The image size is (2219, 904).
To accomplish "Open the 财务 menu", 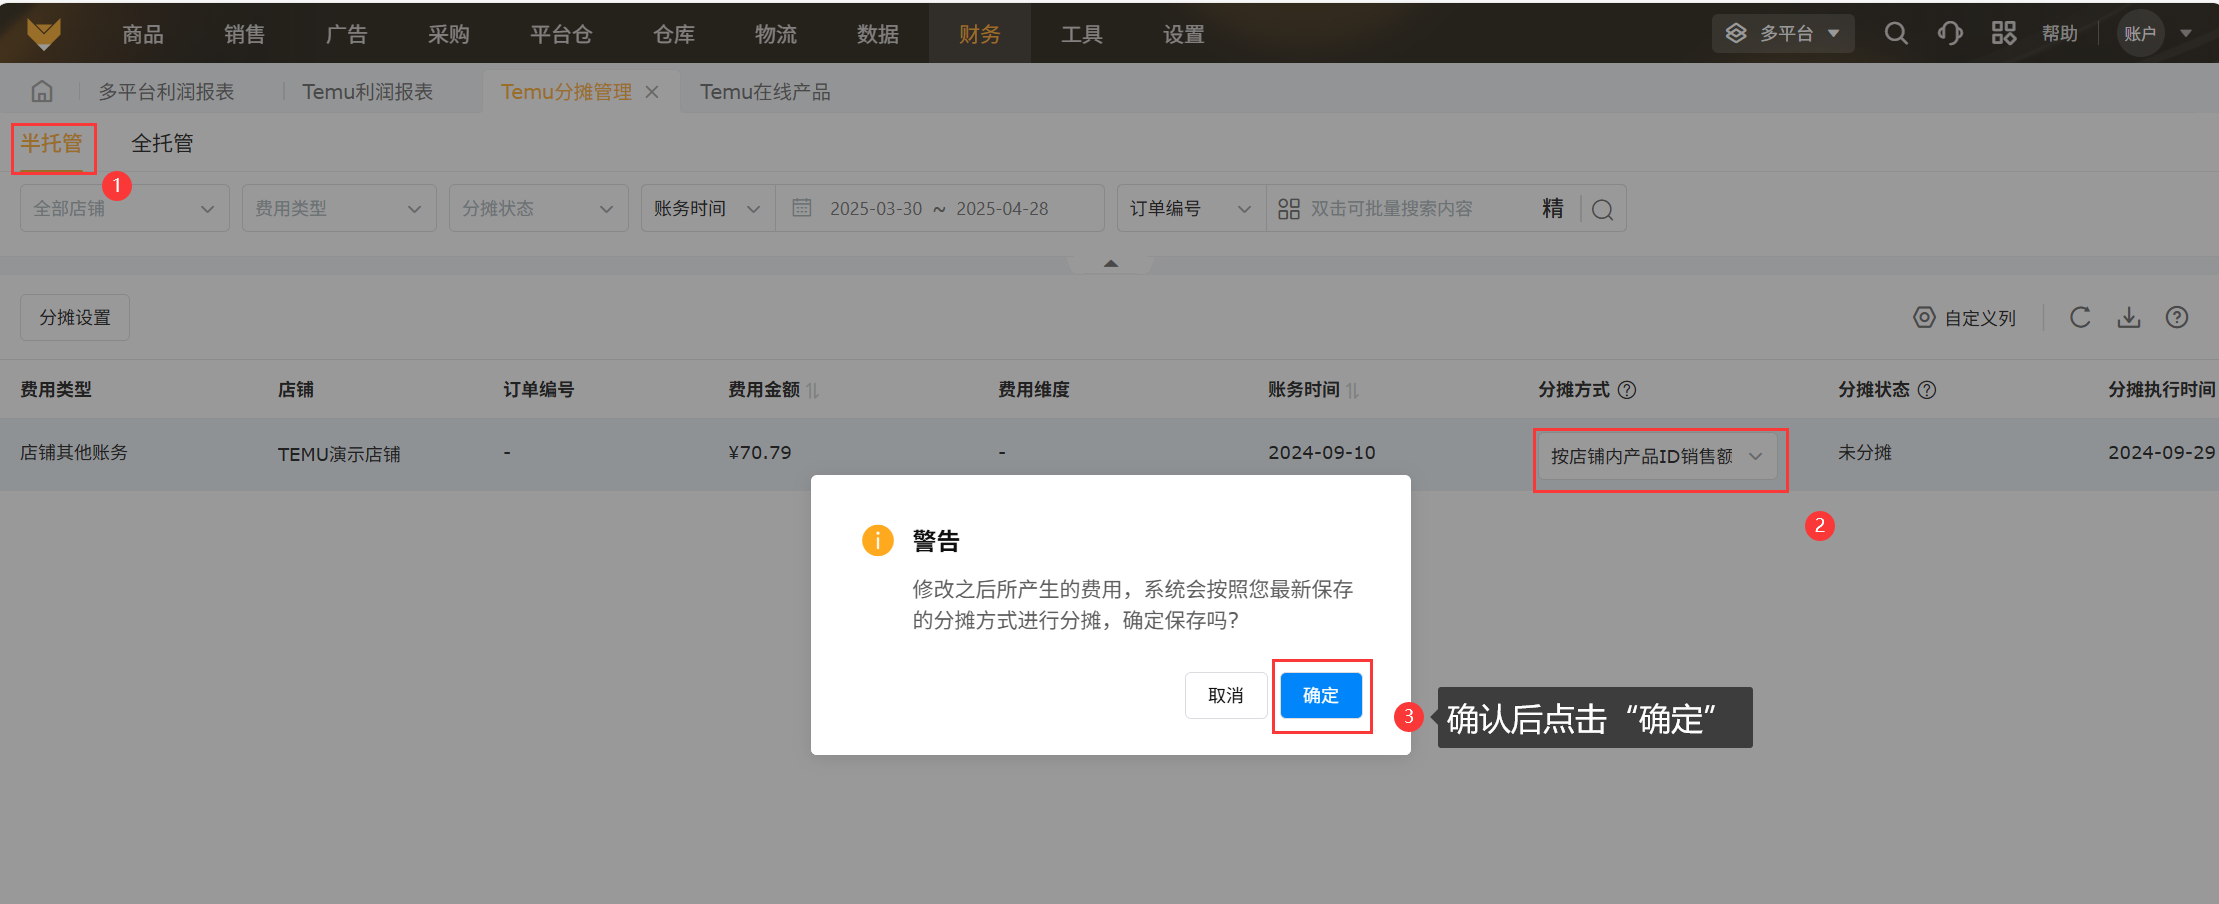I will click(x=980, y=34).
